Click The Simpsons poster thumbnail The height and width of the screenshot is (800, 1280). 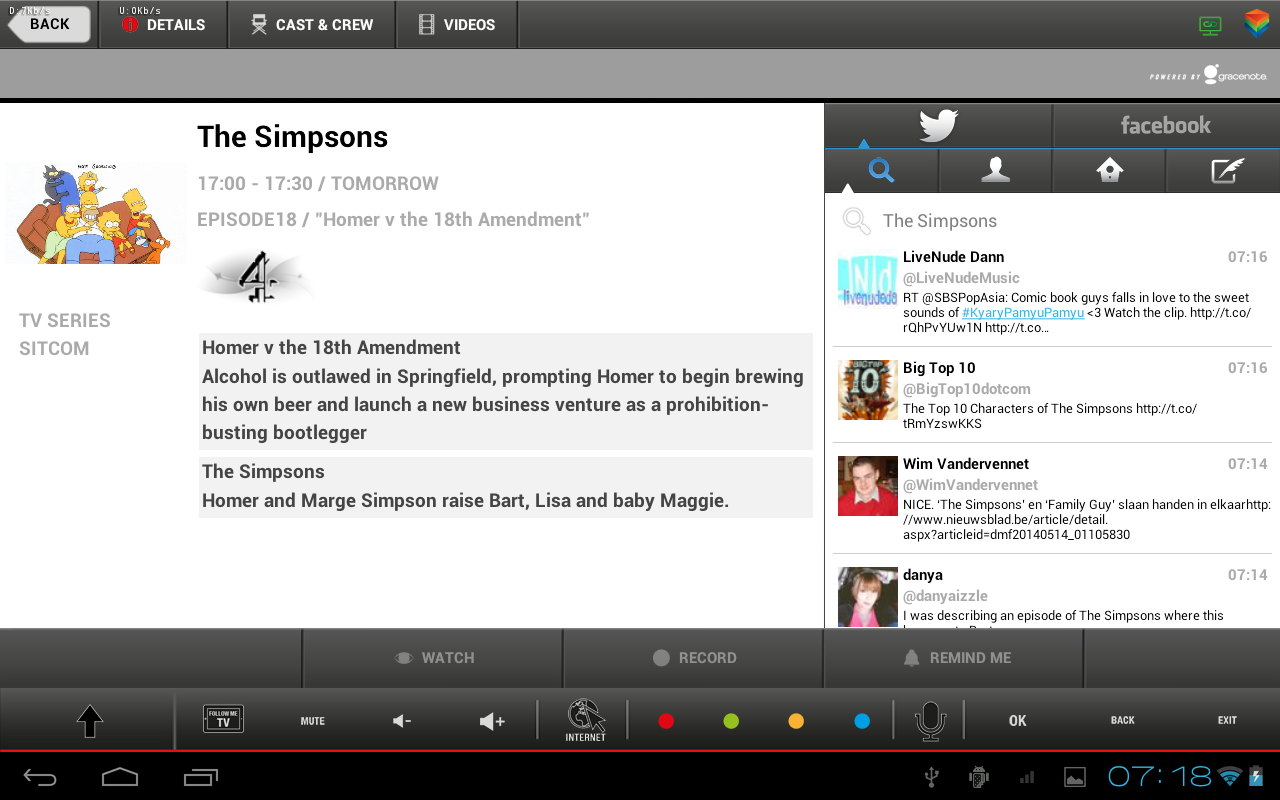[x=96, y=213]
